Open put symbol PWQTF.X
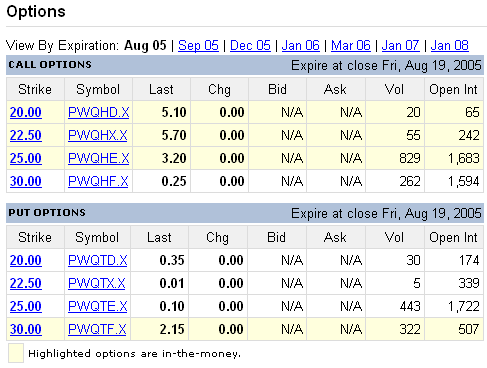This screenshot has height=368, width=487. (x=97, y=329)
